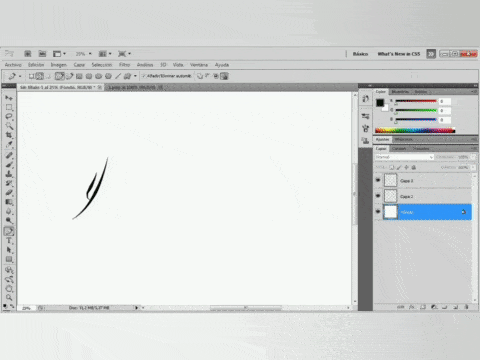Toggle lock image pixels in Capas panel
Image resolution: width=480 pixels, height=360 pixels.
coord(399,167)
